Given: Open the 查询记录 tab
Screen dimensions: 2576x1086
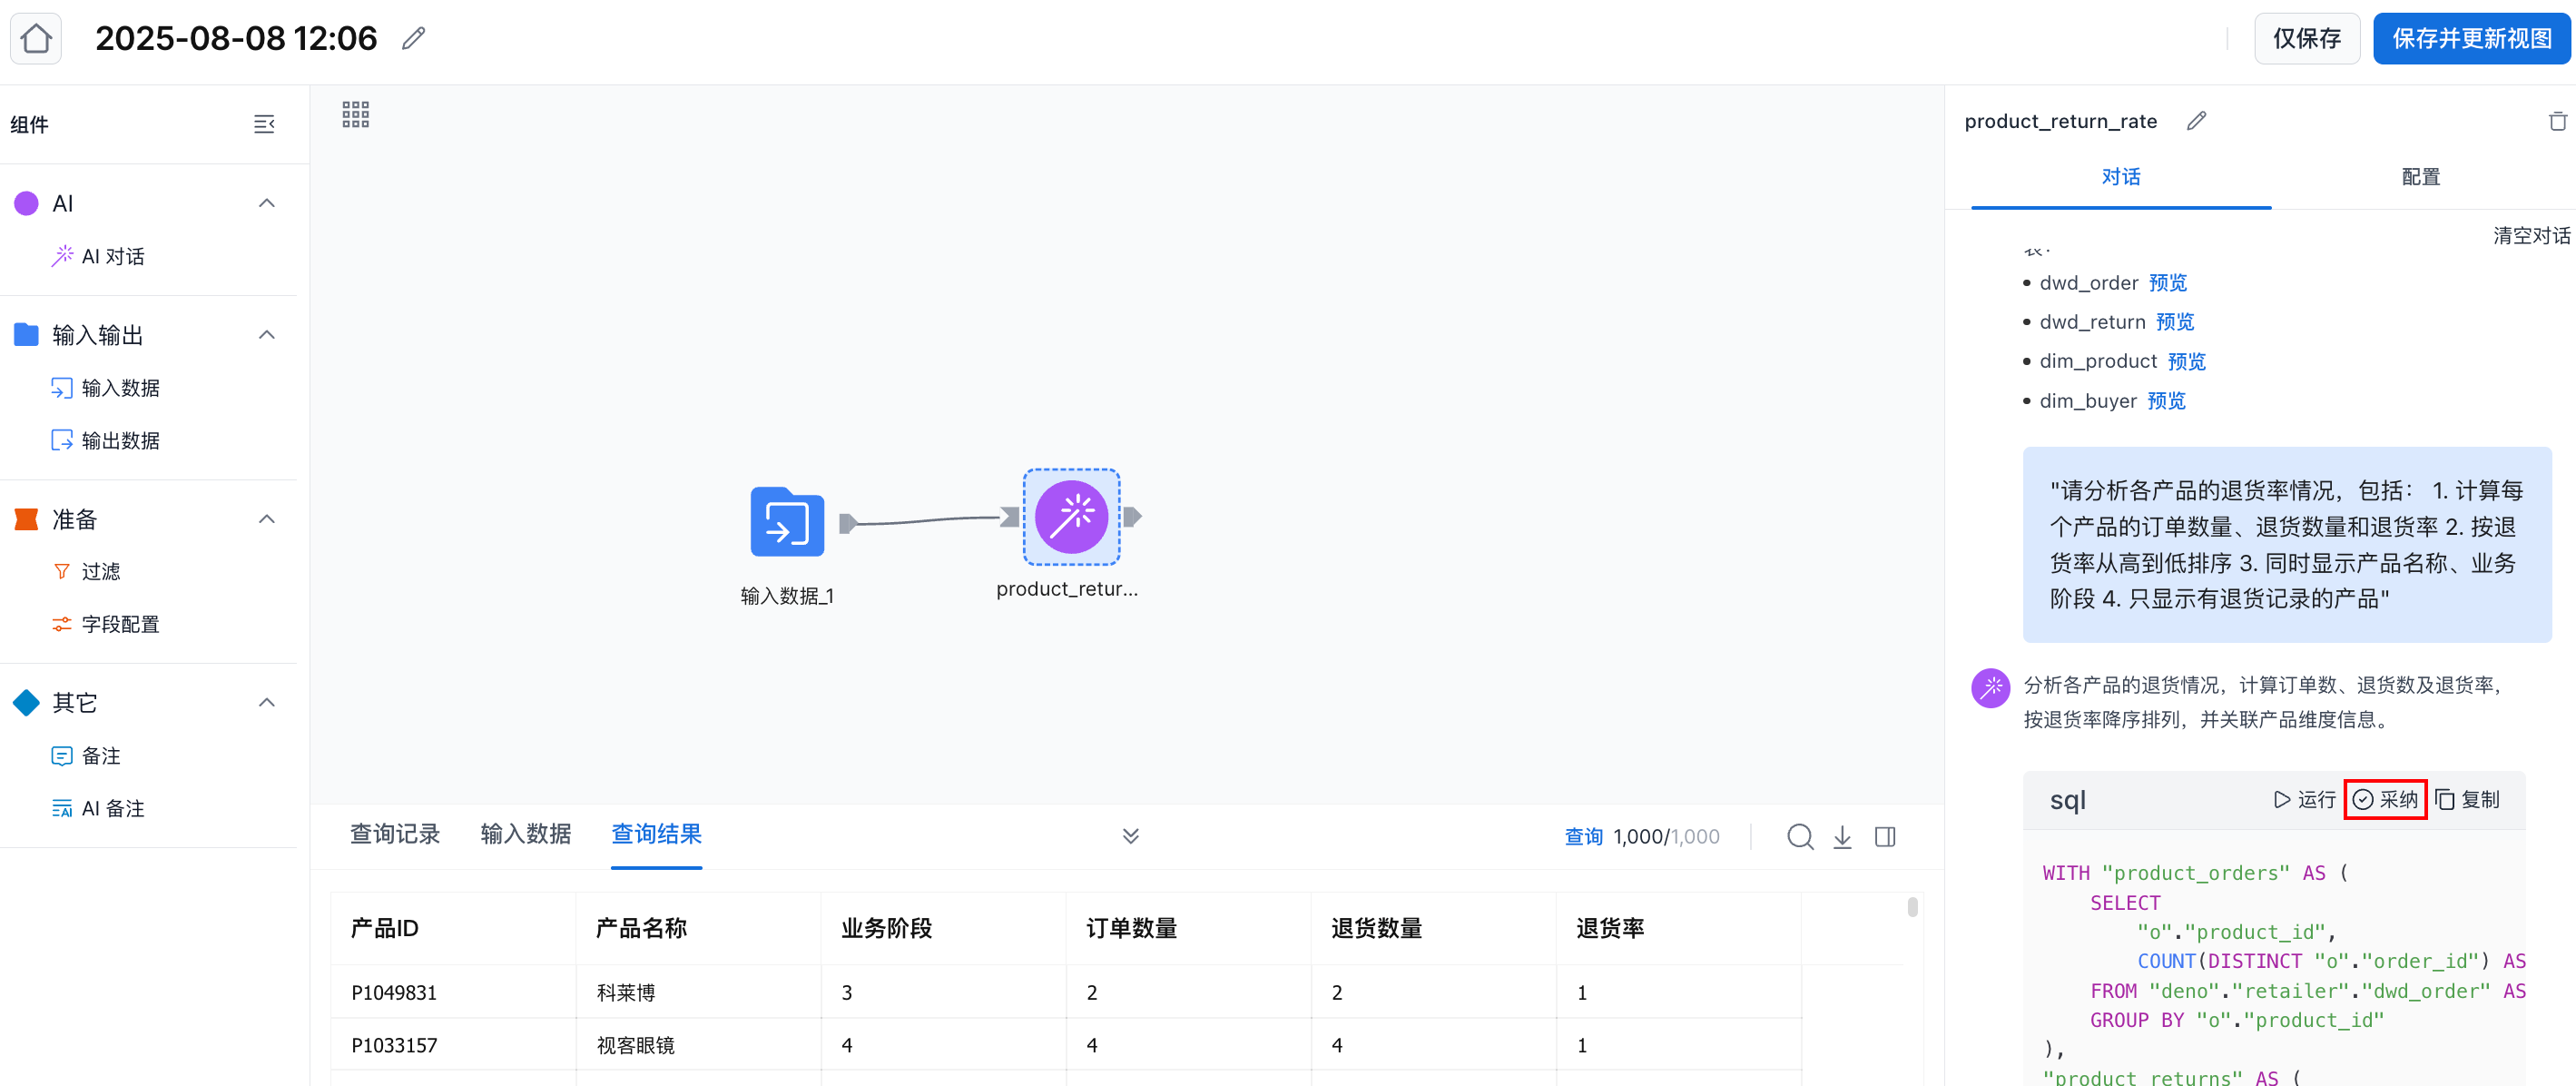Looking at the screenshot, I should tap(395, 834).
